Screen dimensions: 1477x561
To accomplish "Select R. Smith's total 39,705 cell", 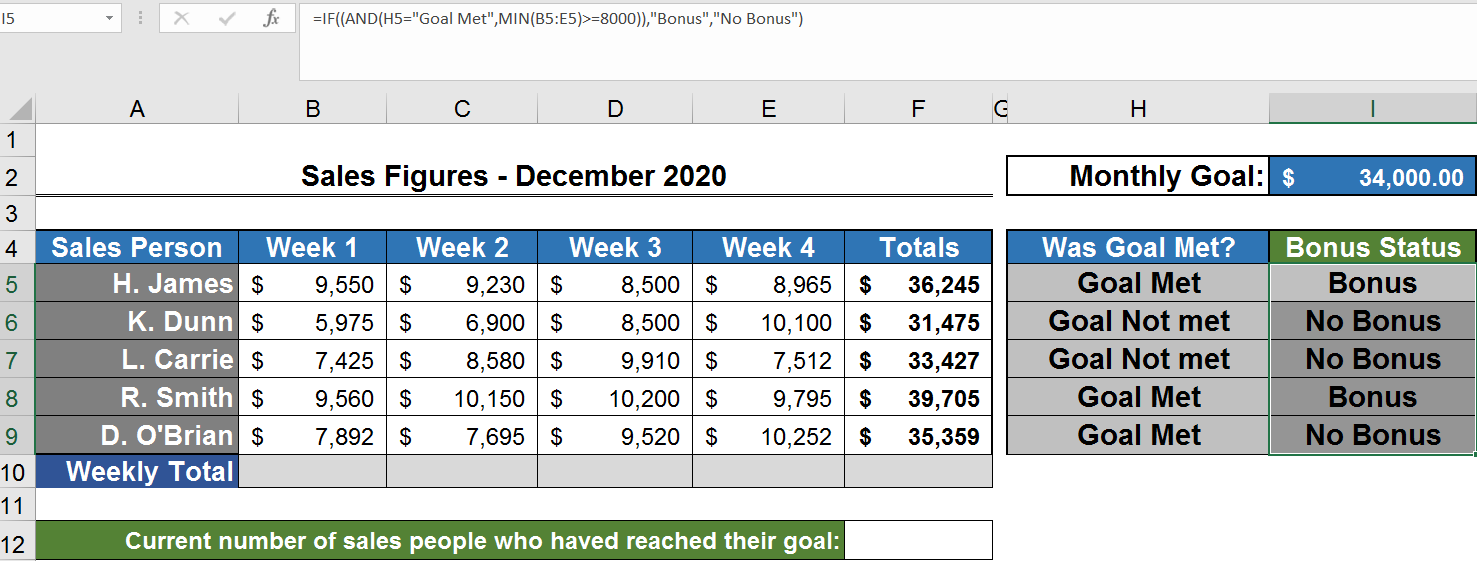I will tap(918, 398).
